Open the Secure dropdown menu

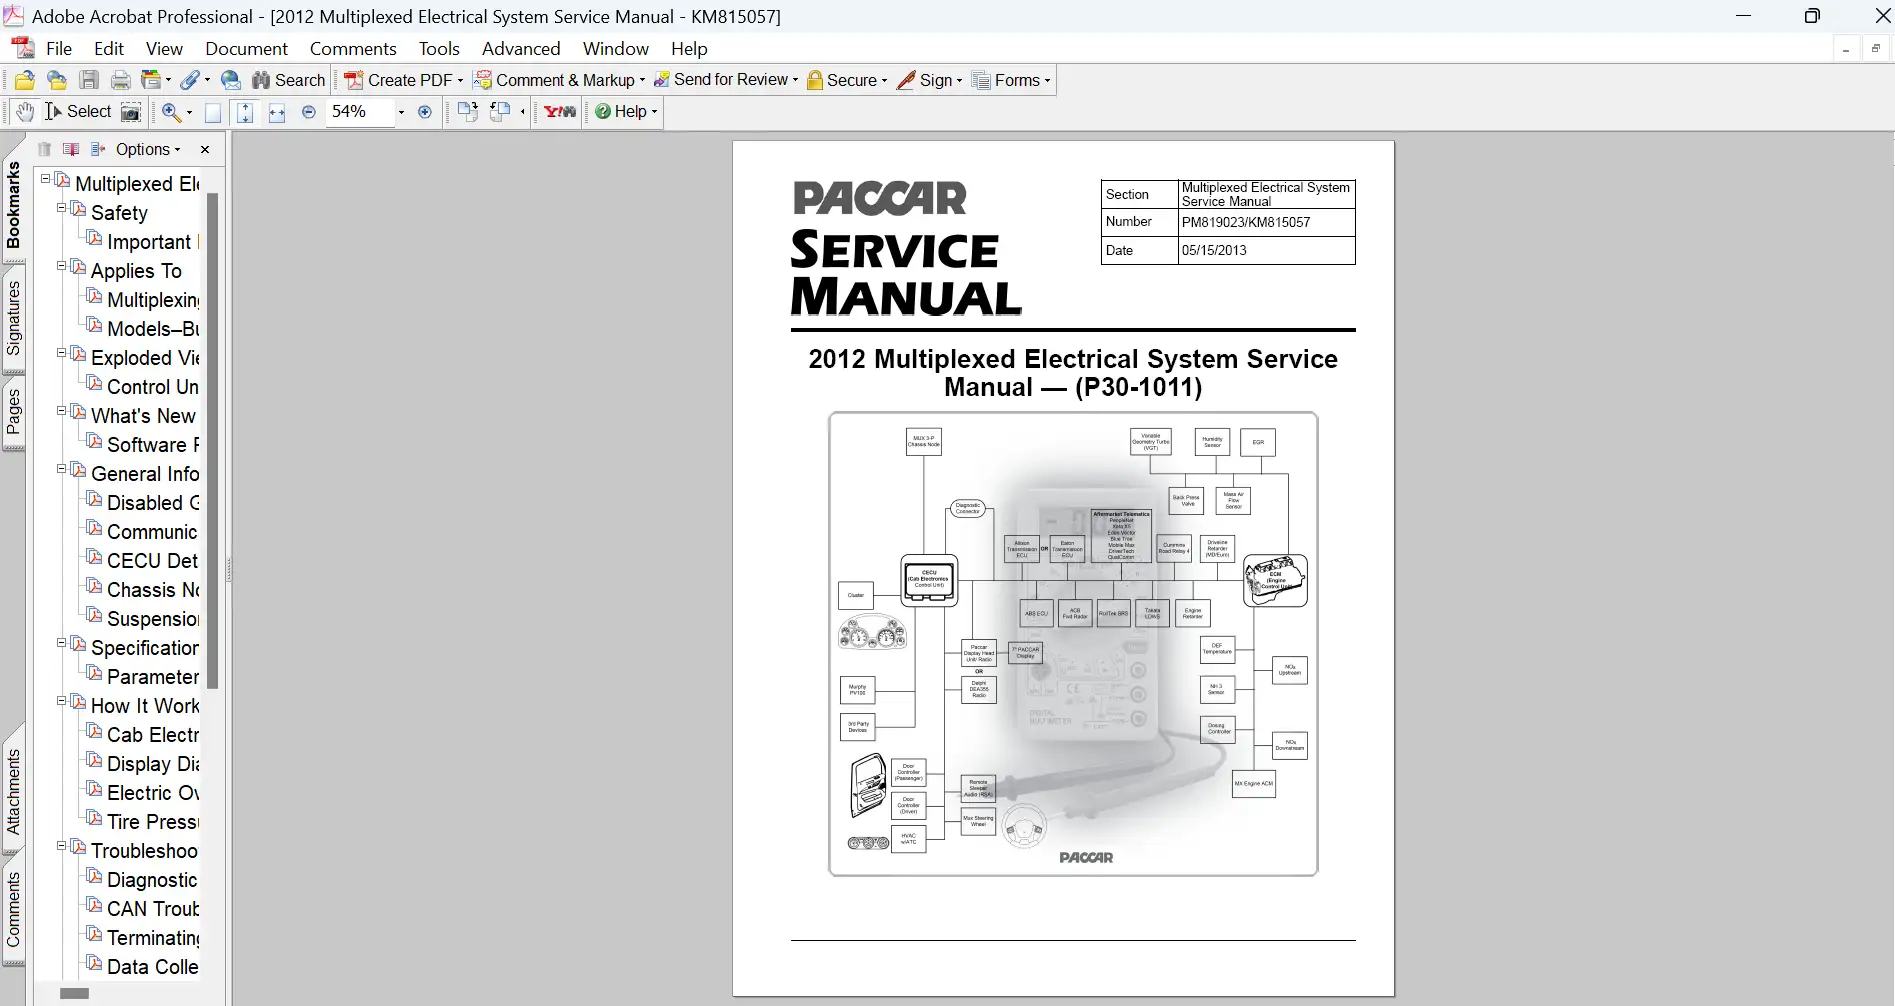pyautogui.click(x=847, y=80)
